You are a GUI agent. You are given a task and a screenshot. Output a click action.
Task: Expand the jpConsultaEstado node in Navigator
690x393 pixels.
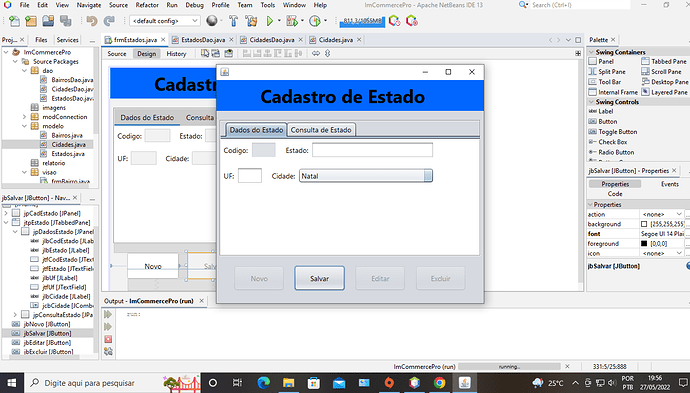(15, 315)
